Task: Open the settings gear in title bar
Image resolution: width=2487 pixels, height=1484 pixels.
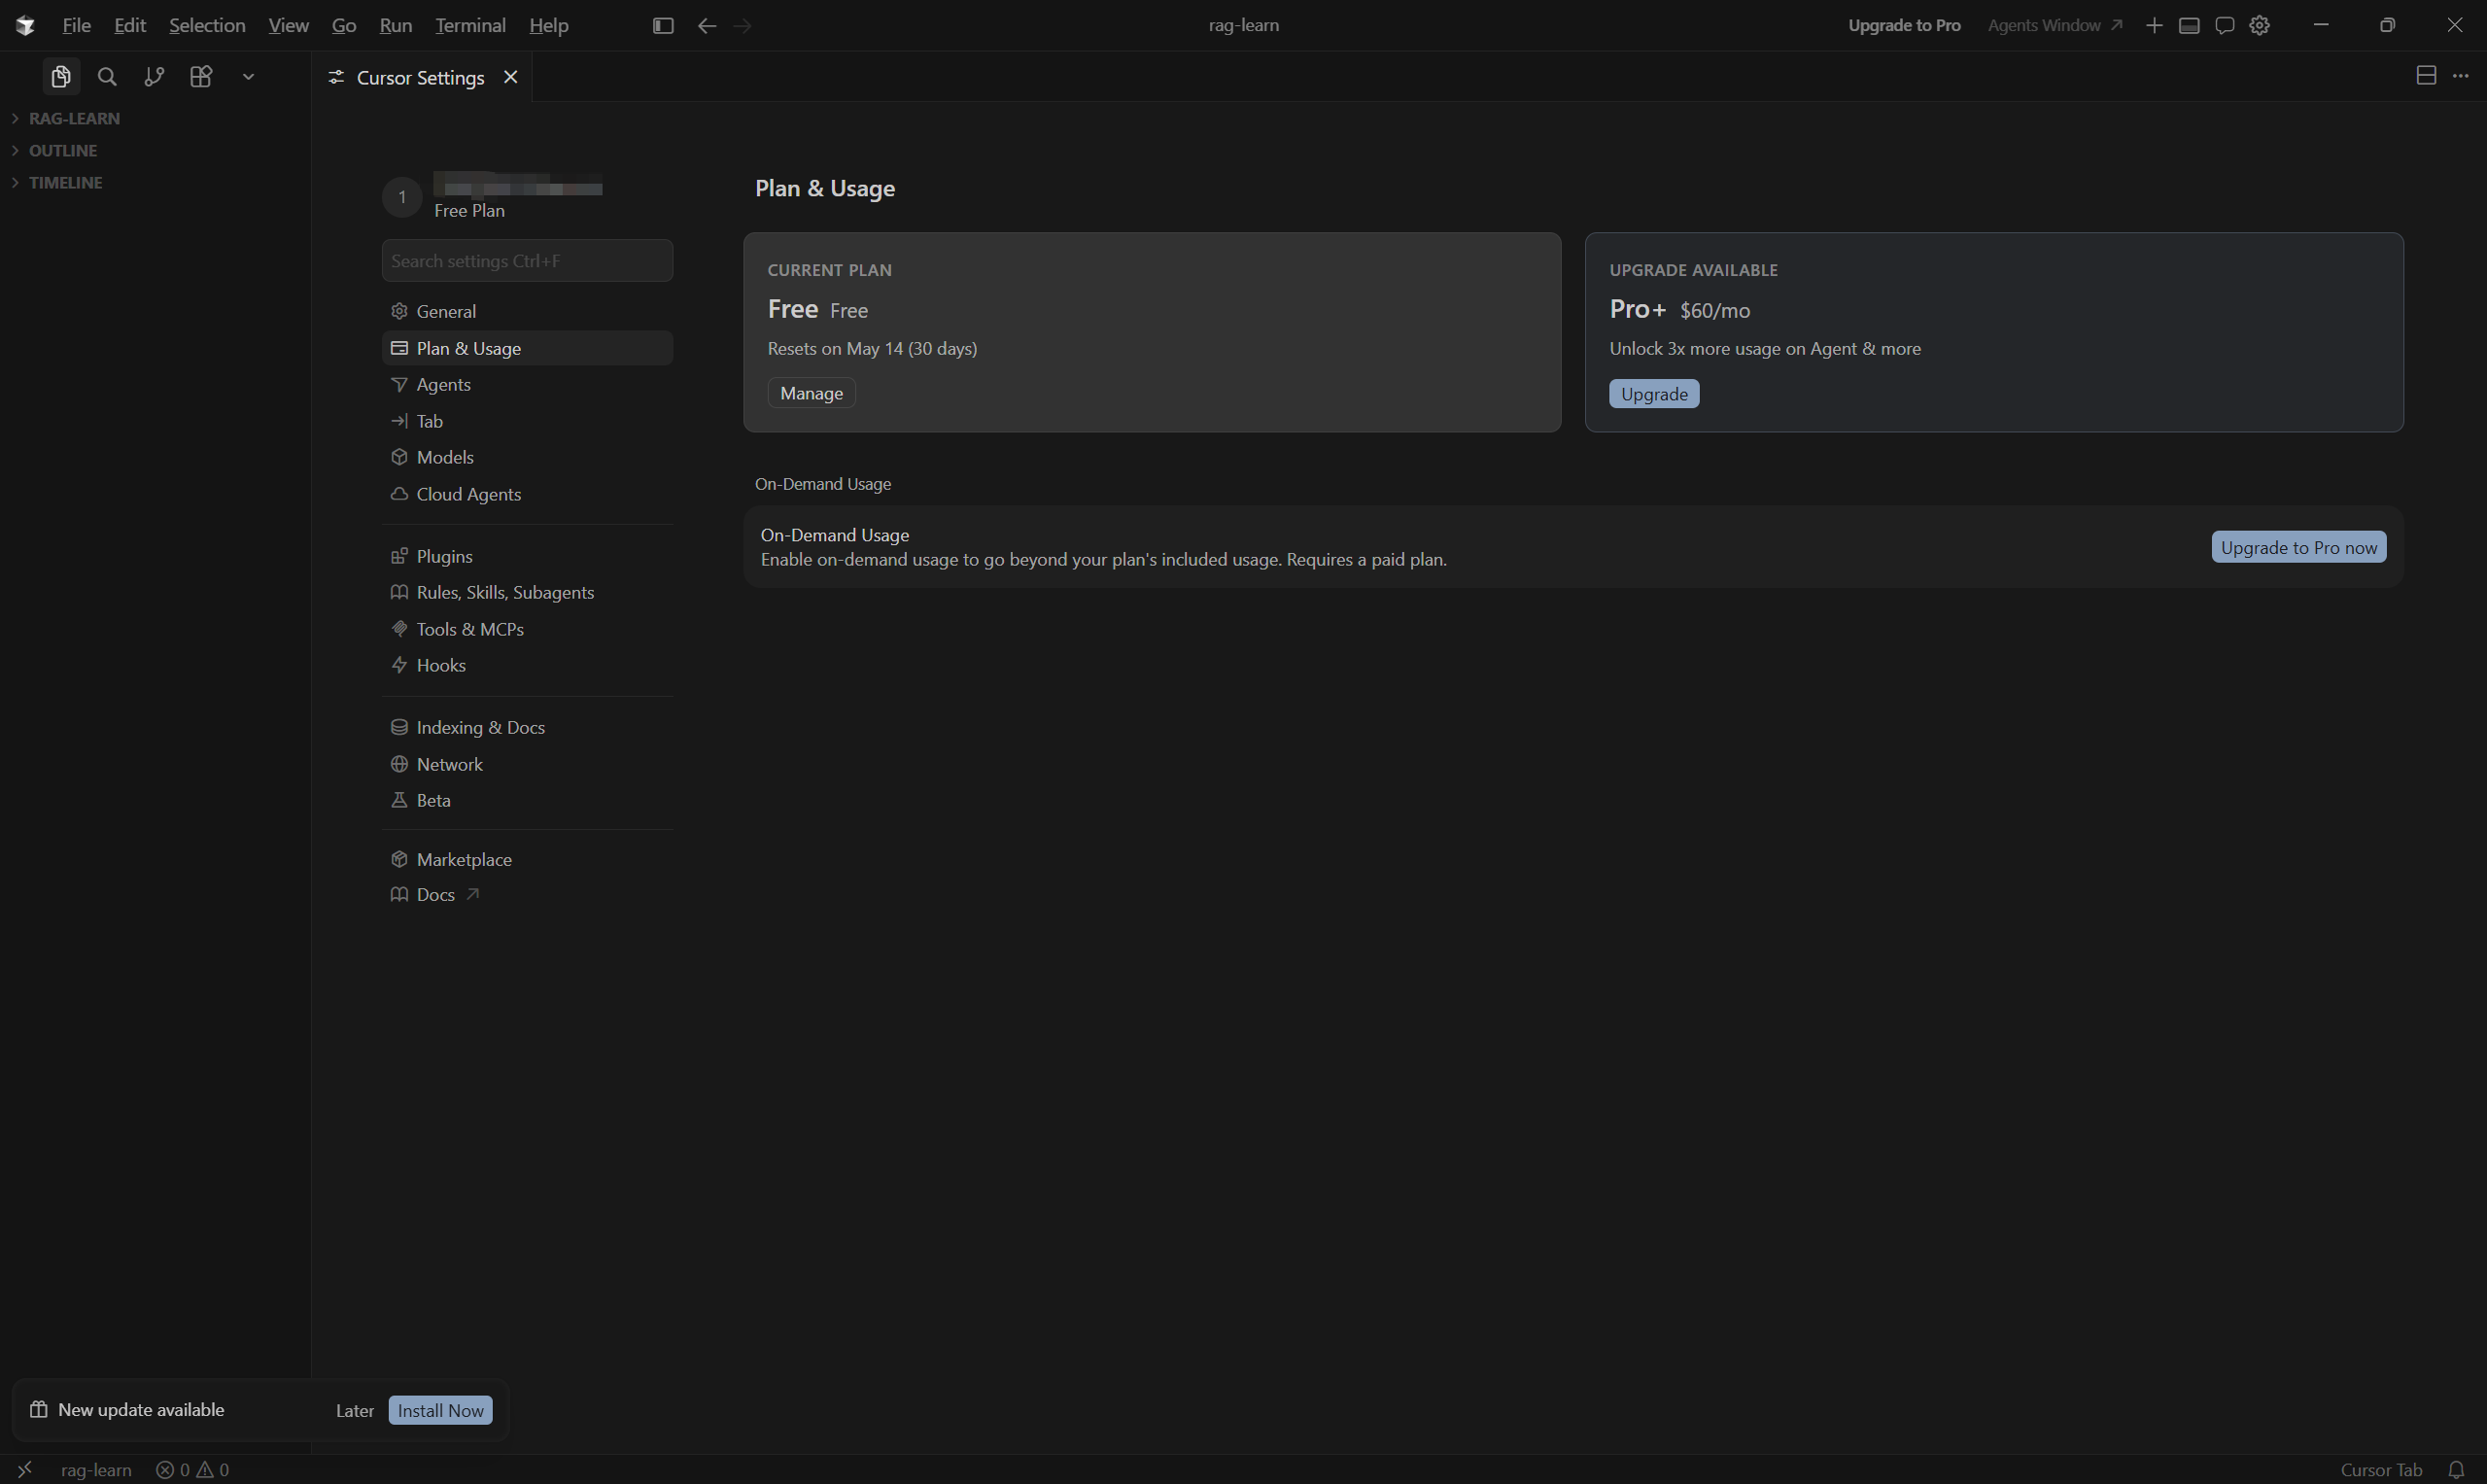Action: pyautogui.click(x=2260, y=26)
